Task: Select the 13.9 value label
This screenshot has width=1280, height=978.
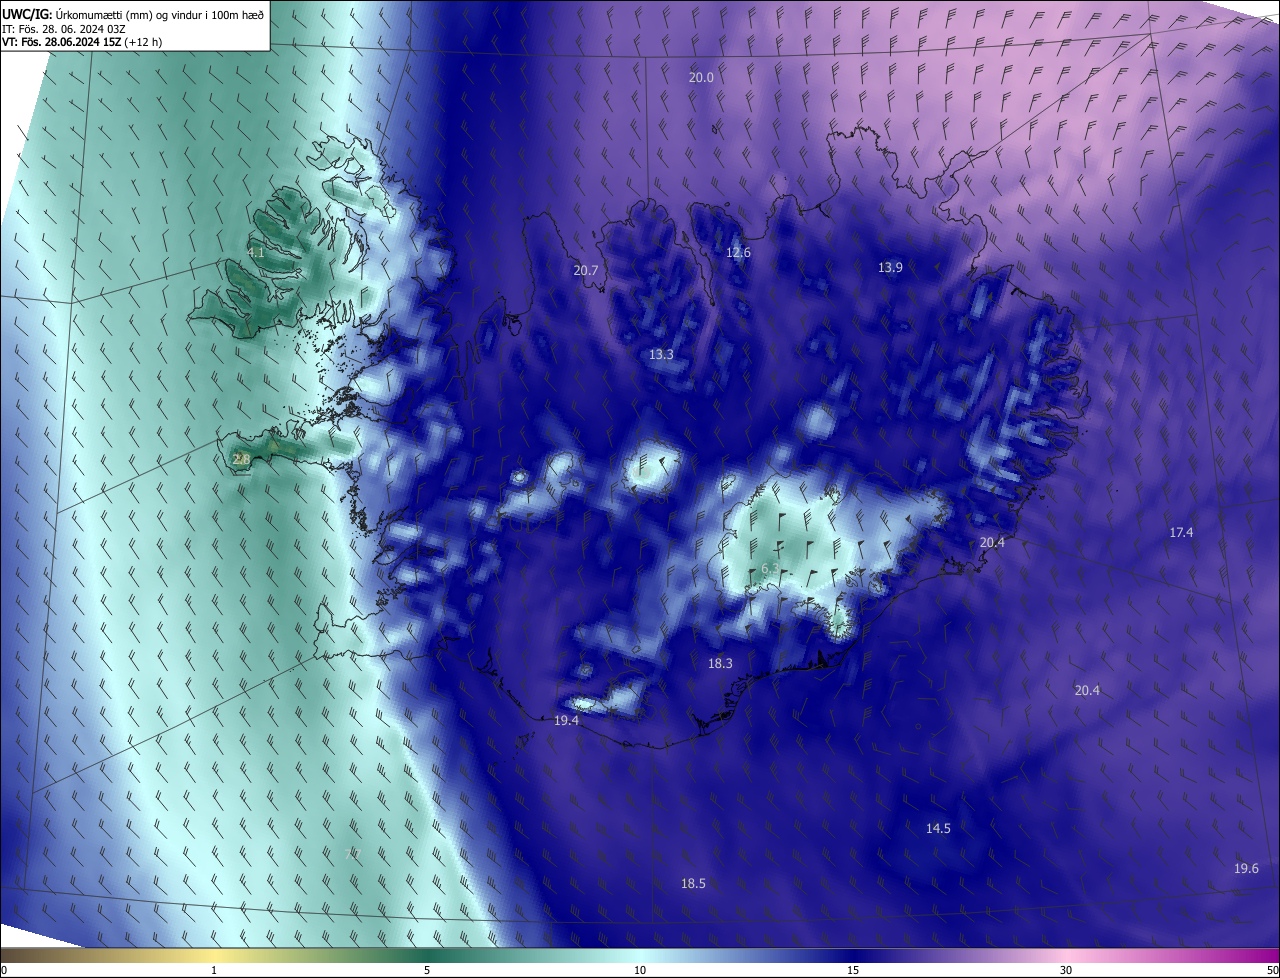Action: 890,267
